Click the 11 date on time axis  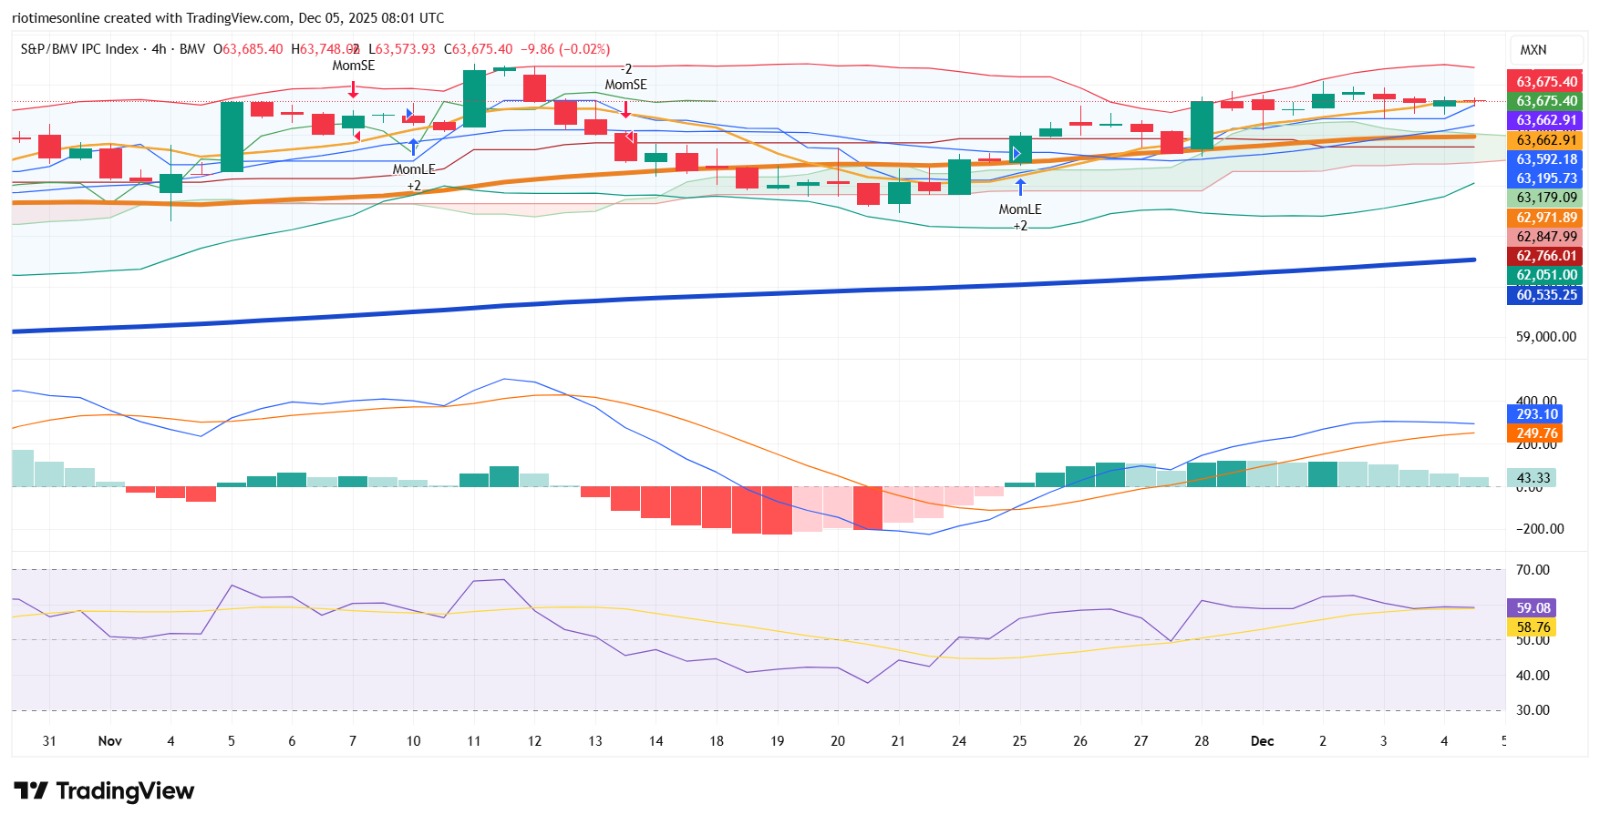[x=474, y=741]
